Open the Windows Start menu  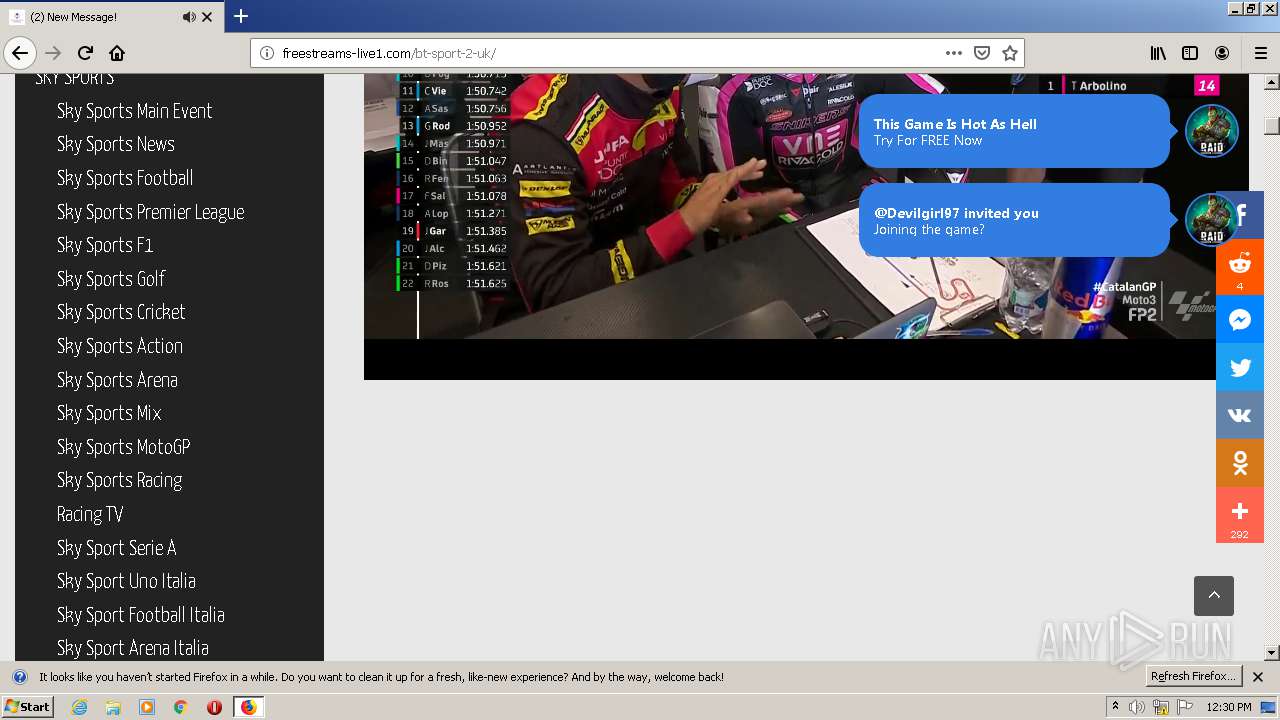27,707
